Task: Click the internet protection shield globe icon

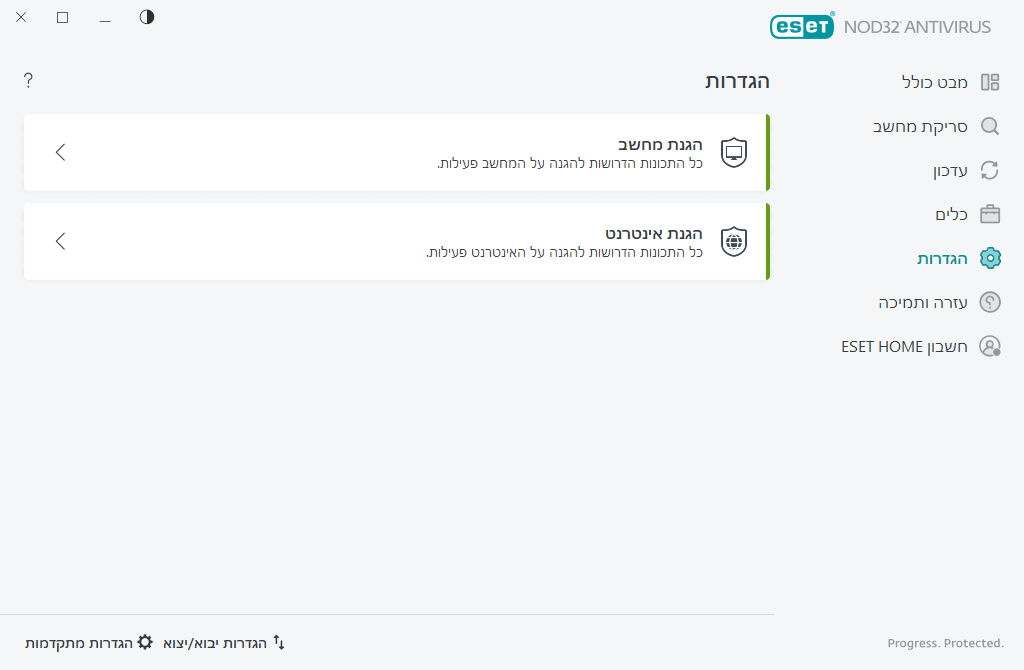Action: (x=733, y=241)
